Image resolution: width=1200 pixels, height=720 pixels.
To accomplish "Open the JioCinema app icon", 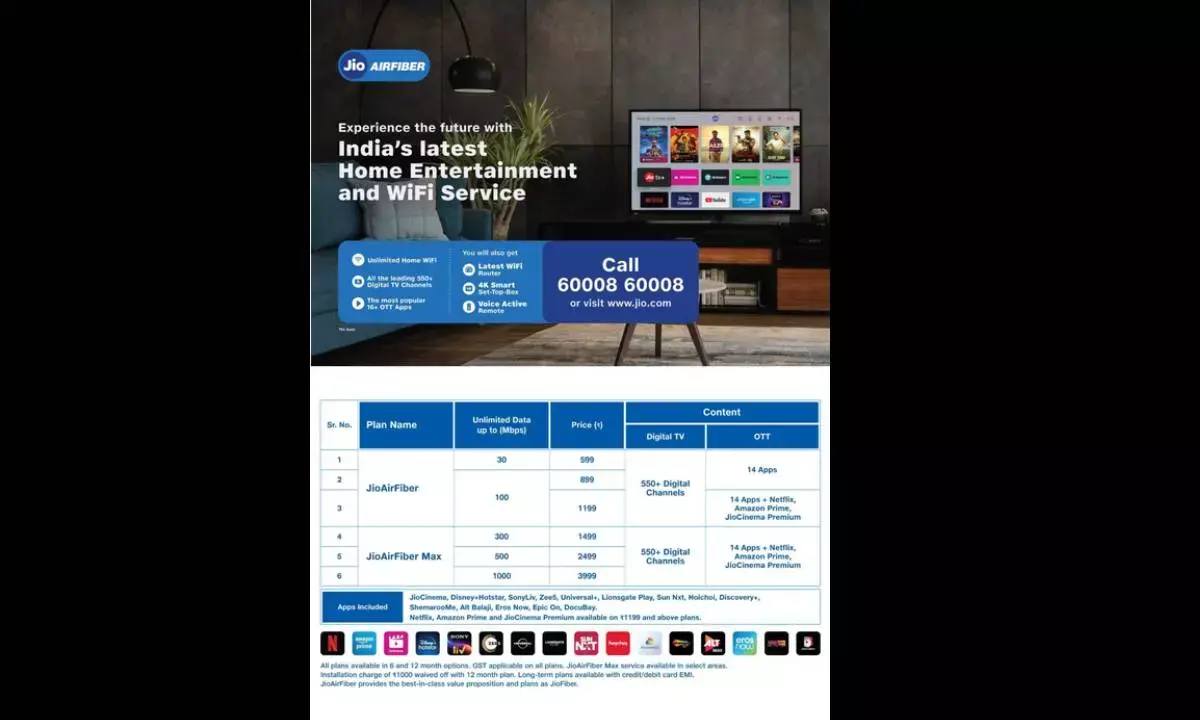I will click(397, 644).
